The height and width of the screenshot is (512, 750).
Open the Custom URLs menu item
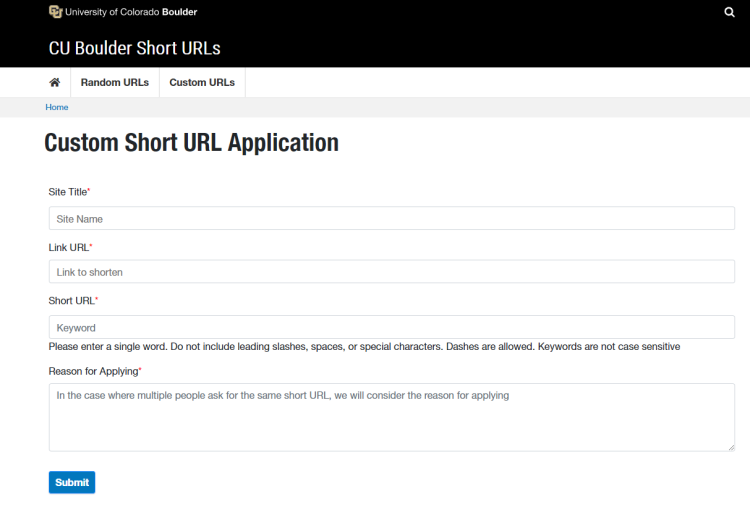coord(202,82)
